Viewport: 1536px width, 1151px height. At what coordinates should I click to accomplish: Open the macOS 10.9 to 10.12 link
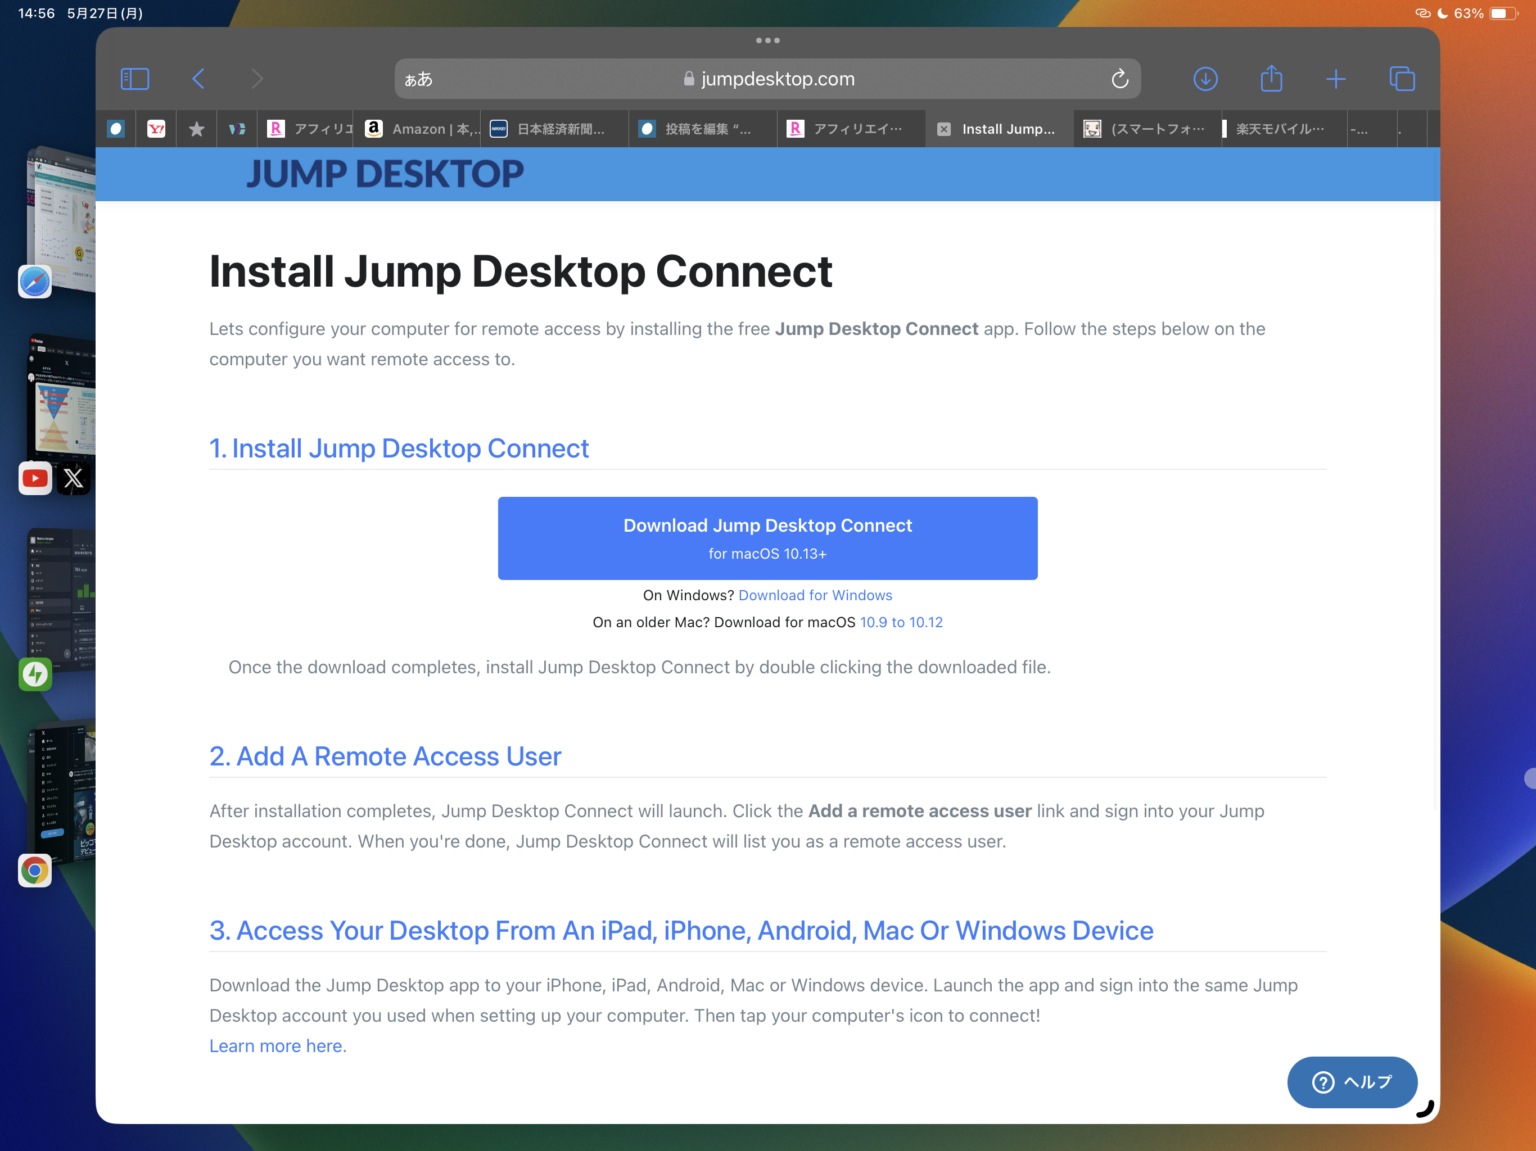901,622
